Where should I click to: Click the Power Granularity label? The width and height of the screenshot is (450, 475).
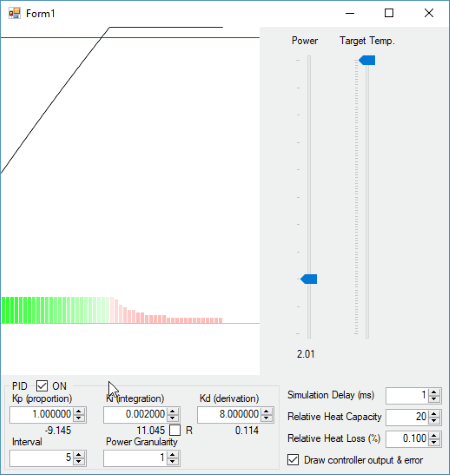pyautogui.click(x=142, y=442)
